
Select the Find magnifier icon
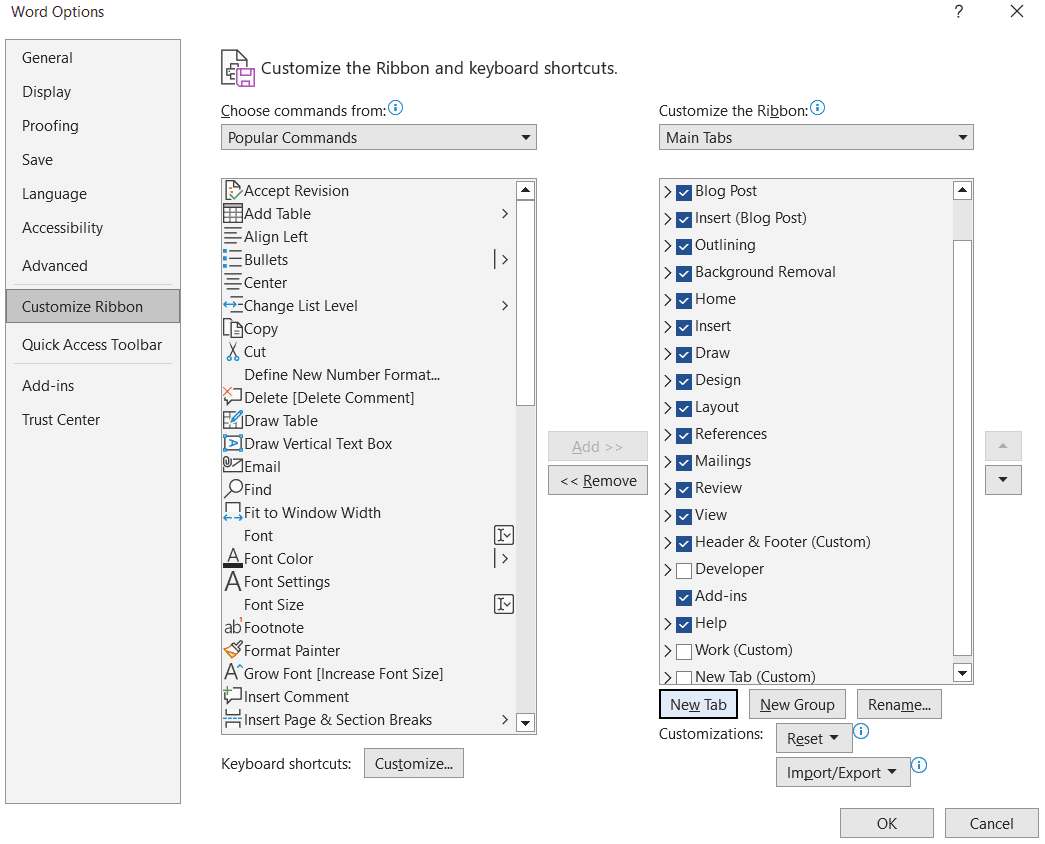point(232,490)
